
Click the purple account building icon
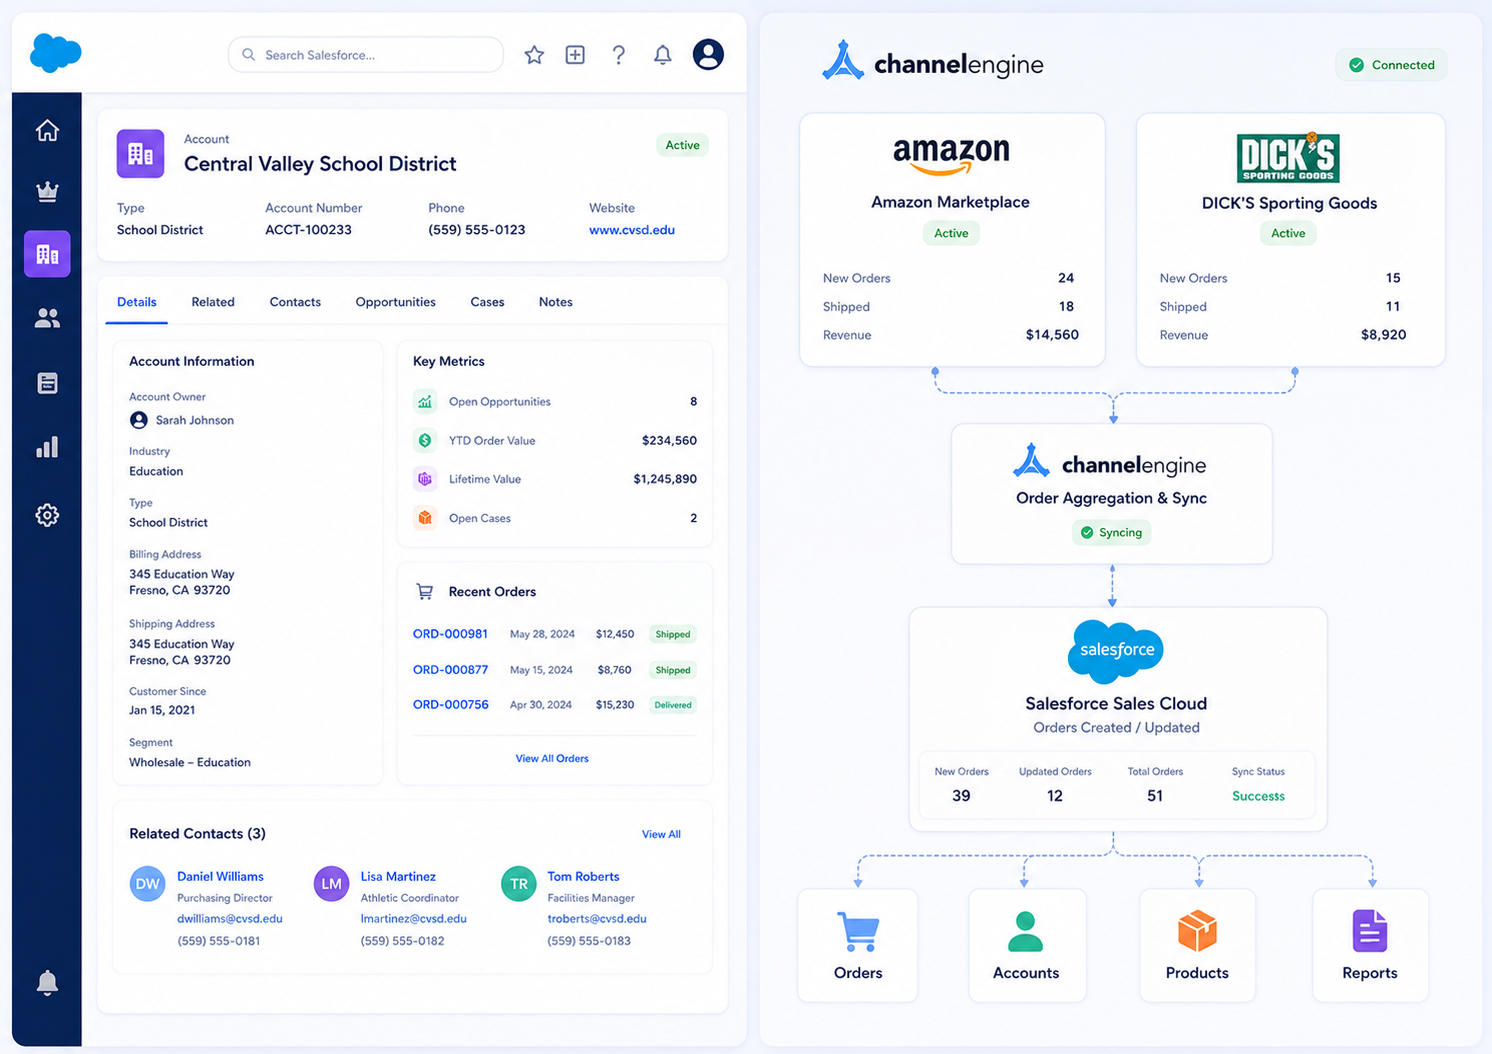[140, 154]
